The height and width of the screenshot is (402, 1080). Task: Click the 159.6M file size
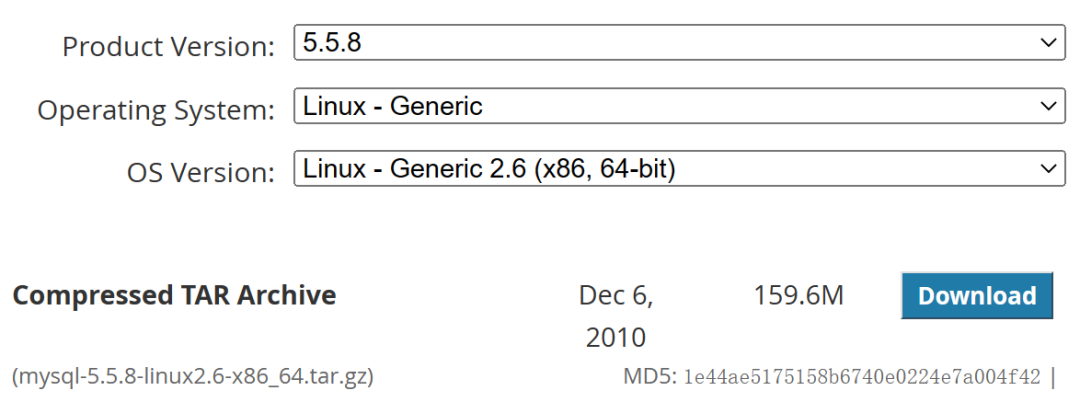[x=798, y=295]
